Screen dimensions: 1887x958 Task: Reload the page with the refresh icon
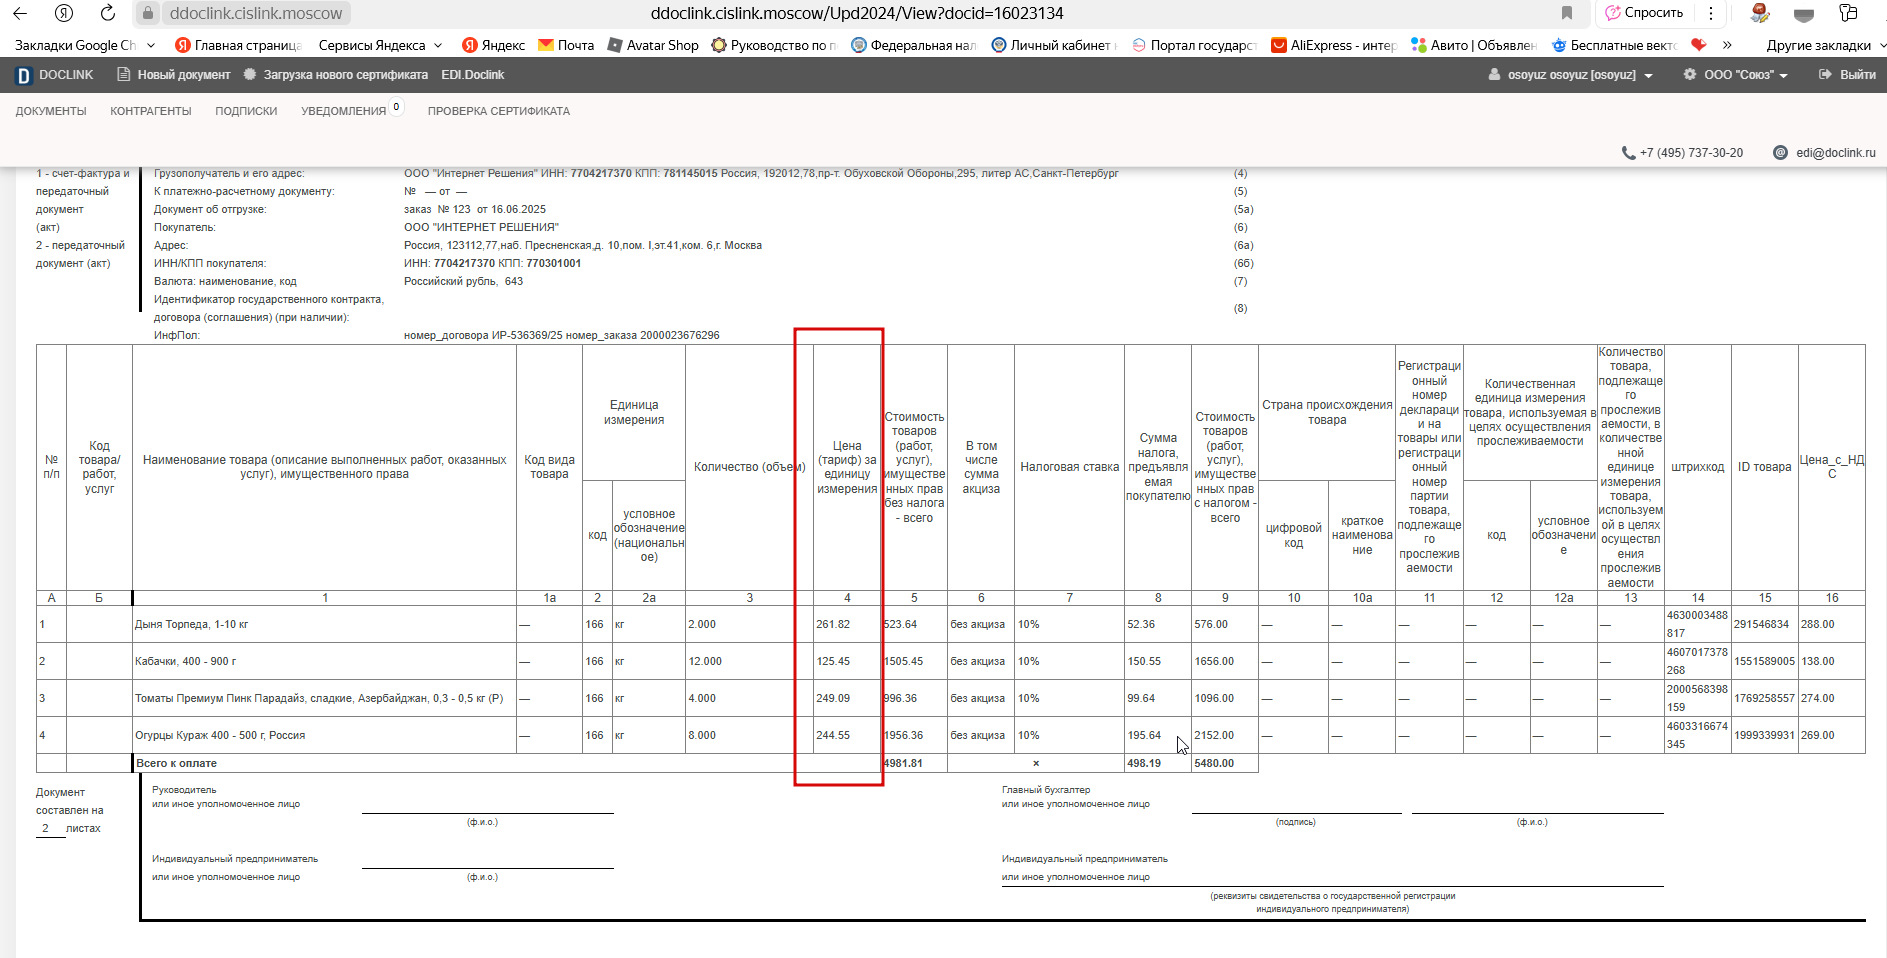pos(108,13)
